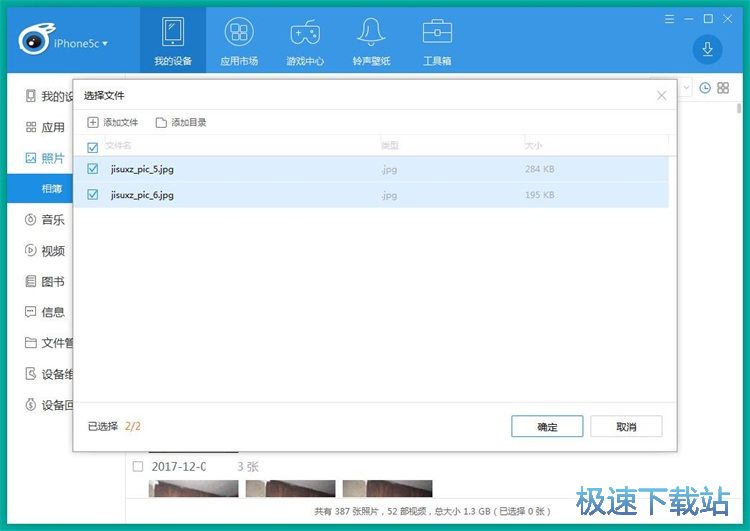Switch to grid view icon
The image size is (750, 531).
point(724,88)
